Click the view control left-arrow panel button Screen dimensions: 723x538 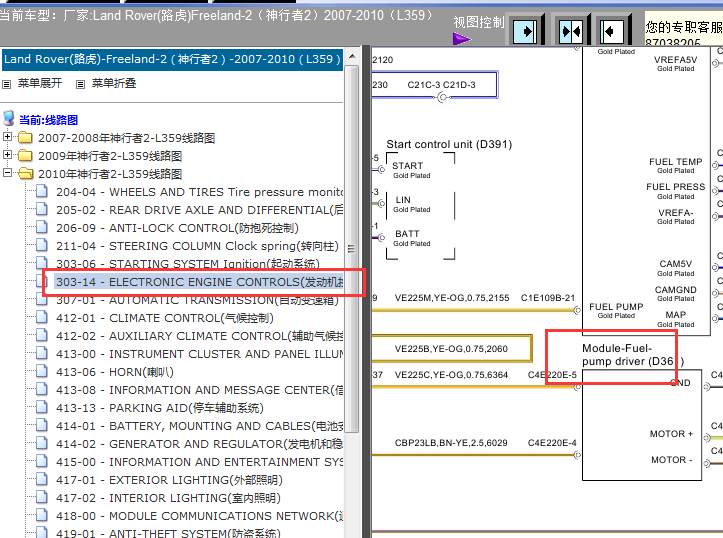tap(611, 31)
